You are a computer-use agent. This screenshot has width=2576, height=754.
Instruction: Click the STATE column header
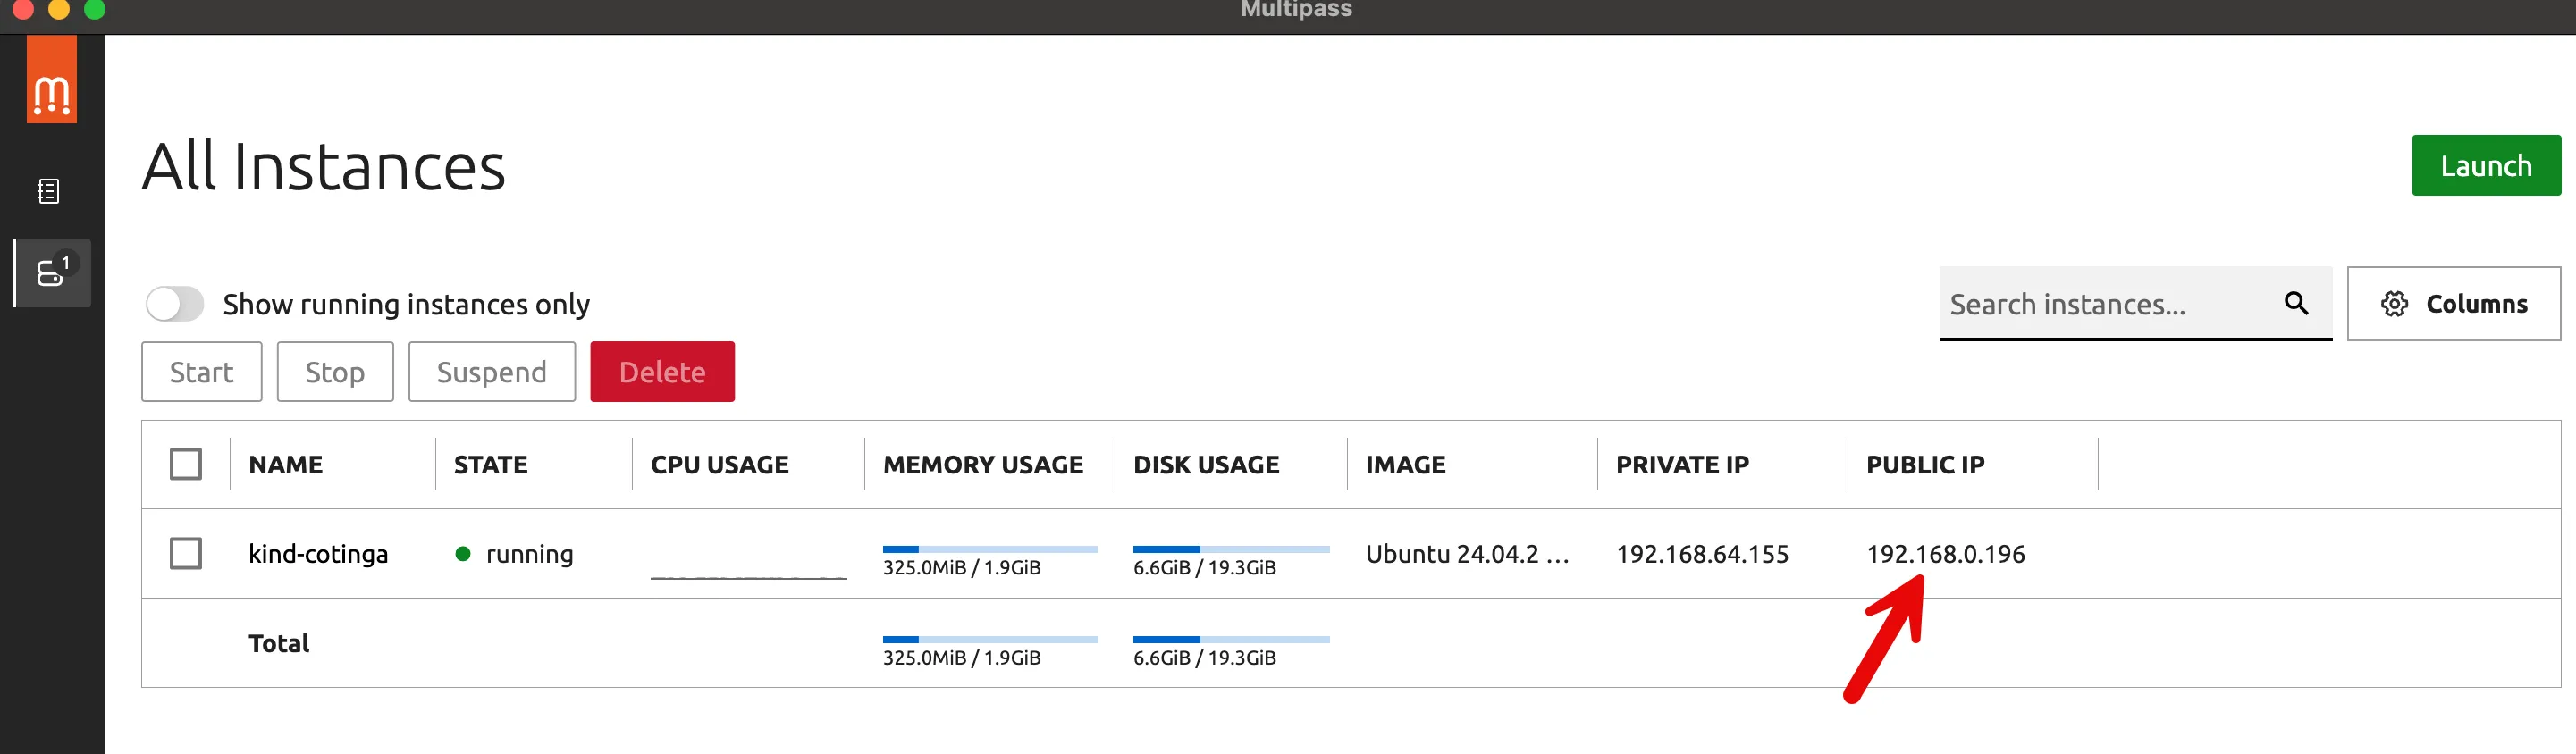490,465
